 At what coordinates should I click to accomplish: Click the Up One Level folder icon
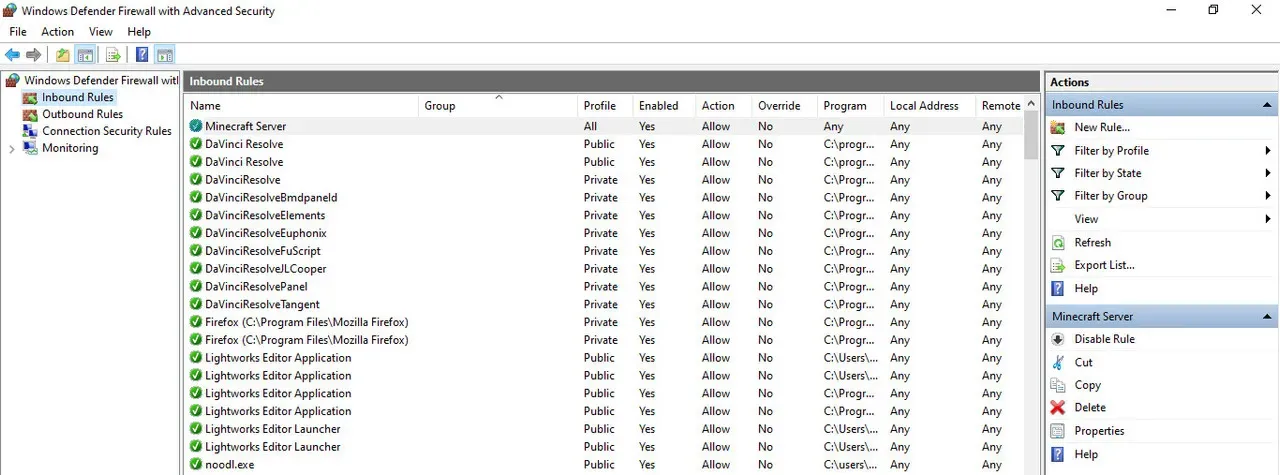point(63,55)
